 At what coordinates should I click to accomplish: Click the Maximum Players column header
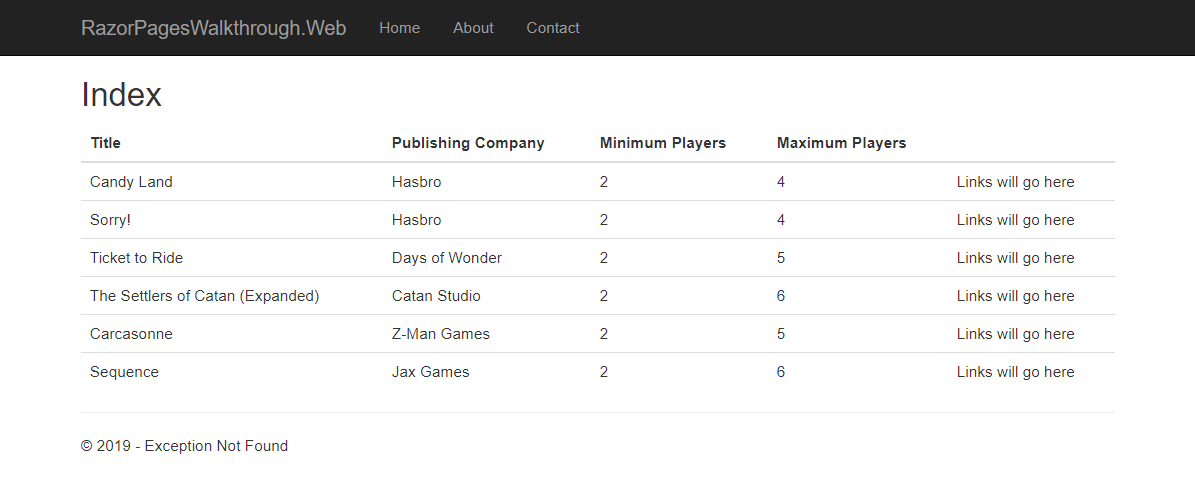841,143
